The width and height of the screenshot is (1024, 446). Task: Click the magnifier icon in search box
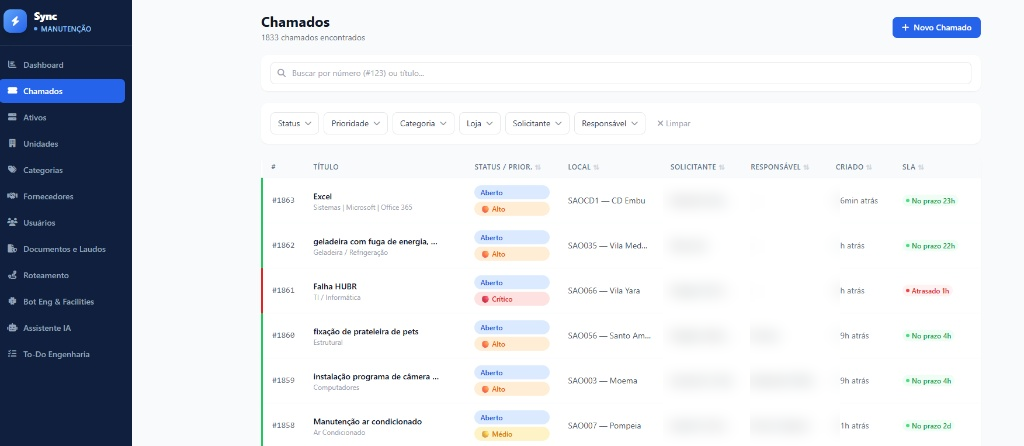coord(282,73)
